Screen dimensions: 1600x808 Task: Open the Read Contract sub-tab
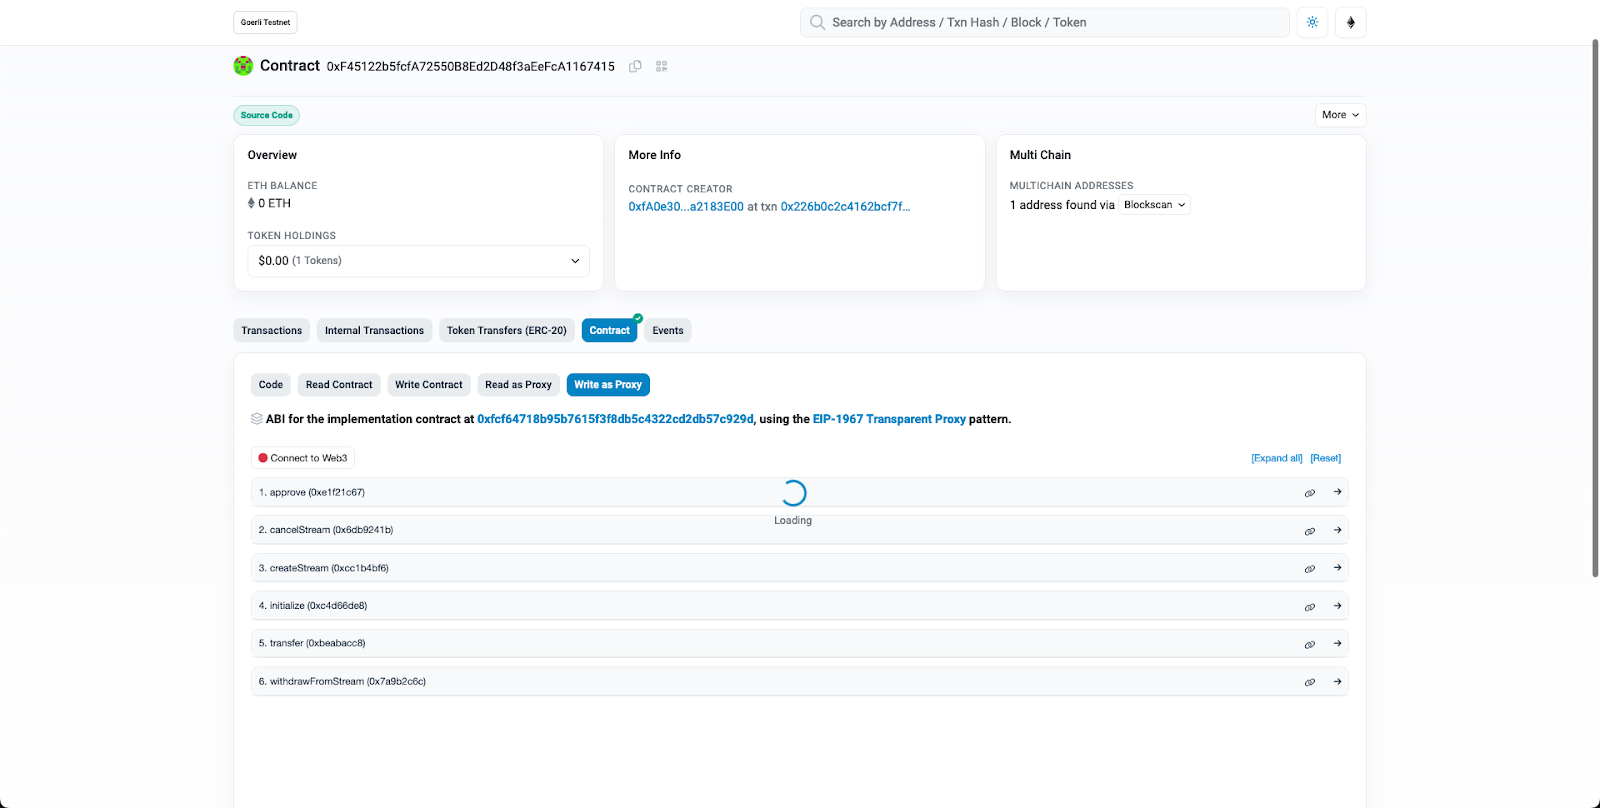click(x=339, y=385)
